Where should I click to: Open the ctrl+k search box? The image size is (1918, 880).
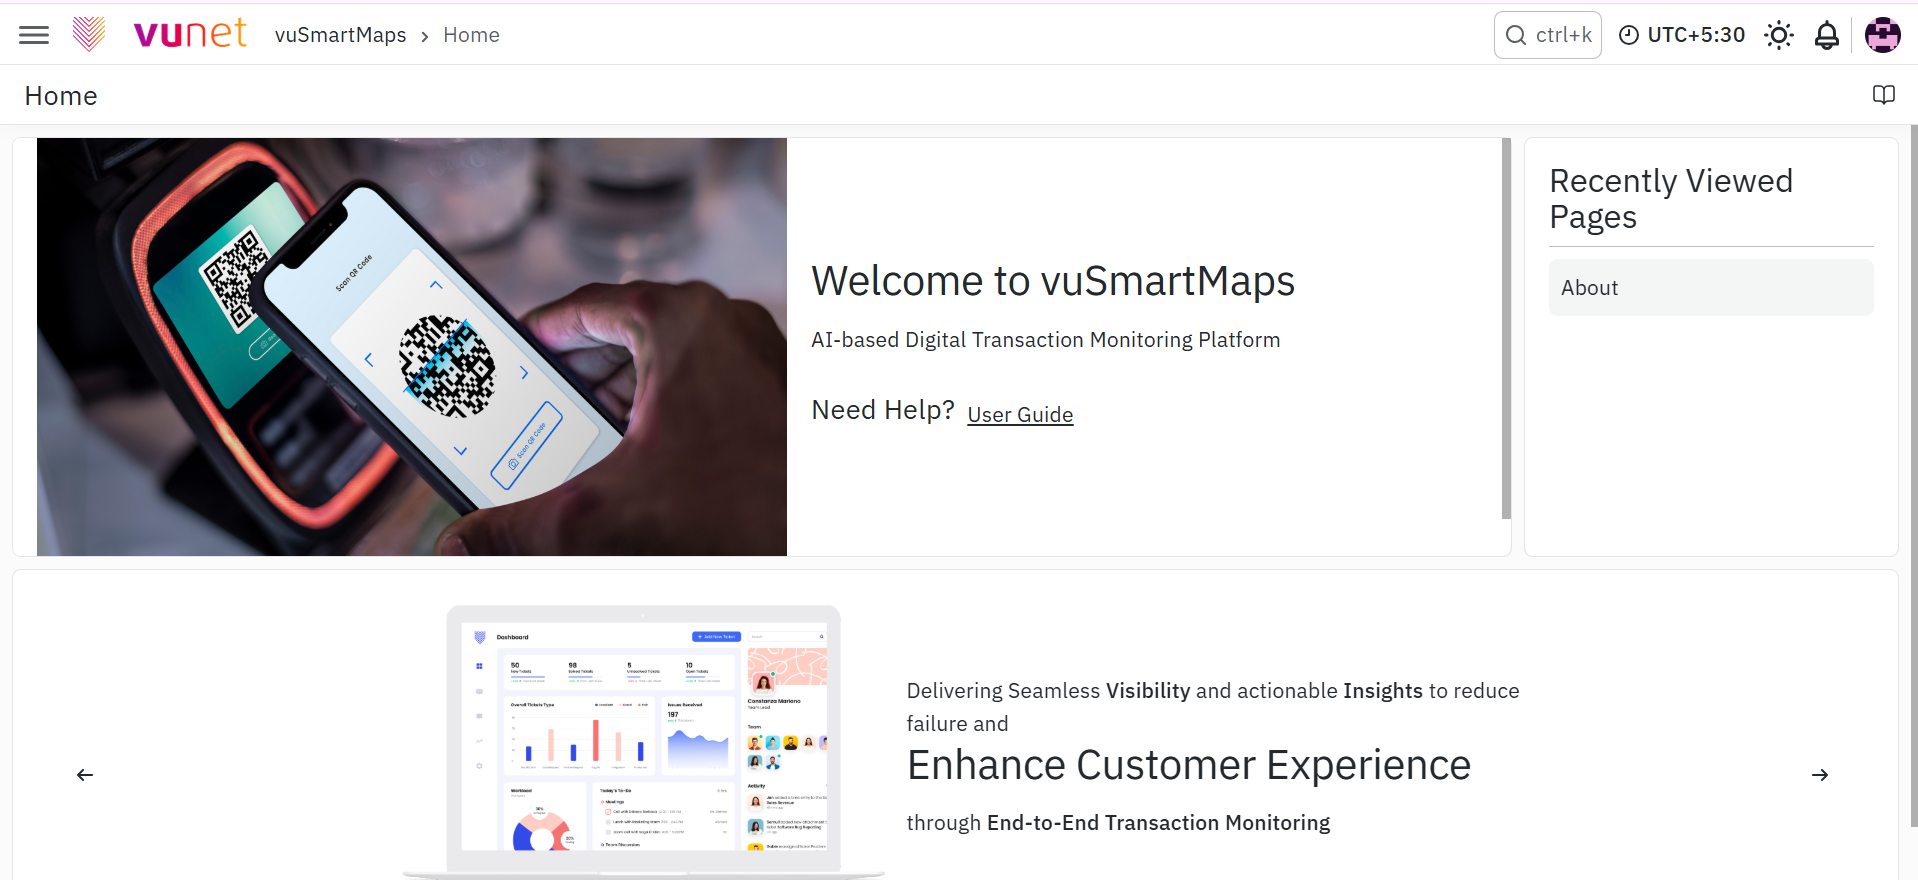(1547, 35)
